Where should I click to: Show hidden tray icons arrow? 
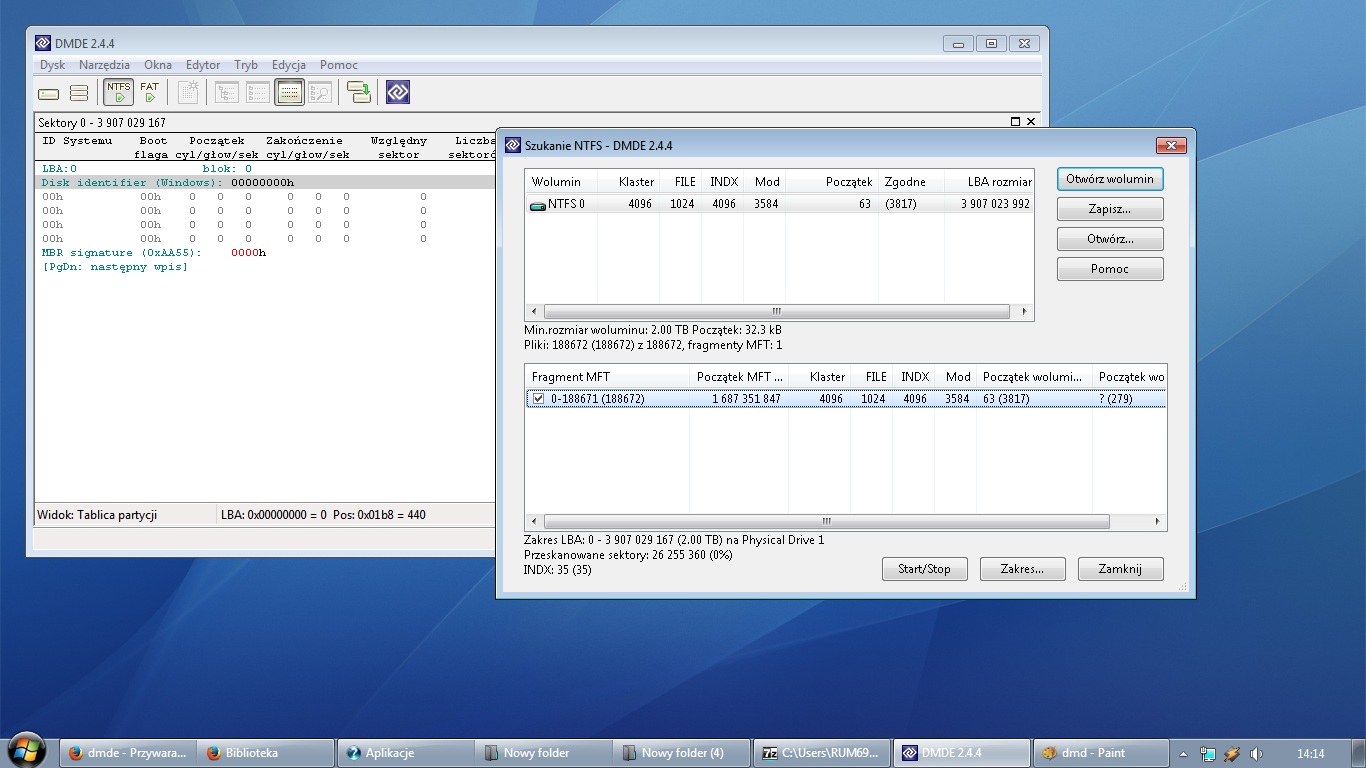point(1183,753)
